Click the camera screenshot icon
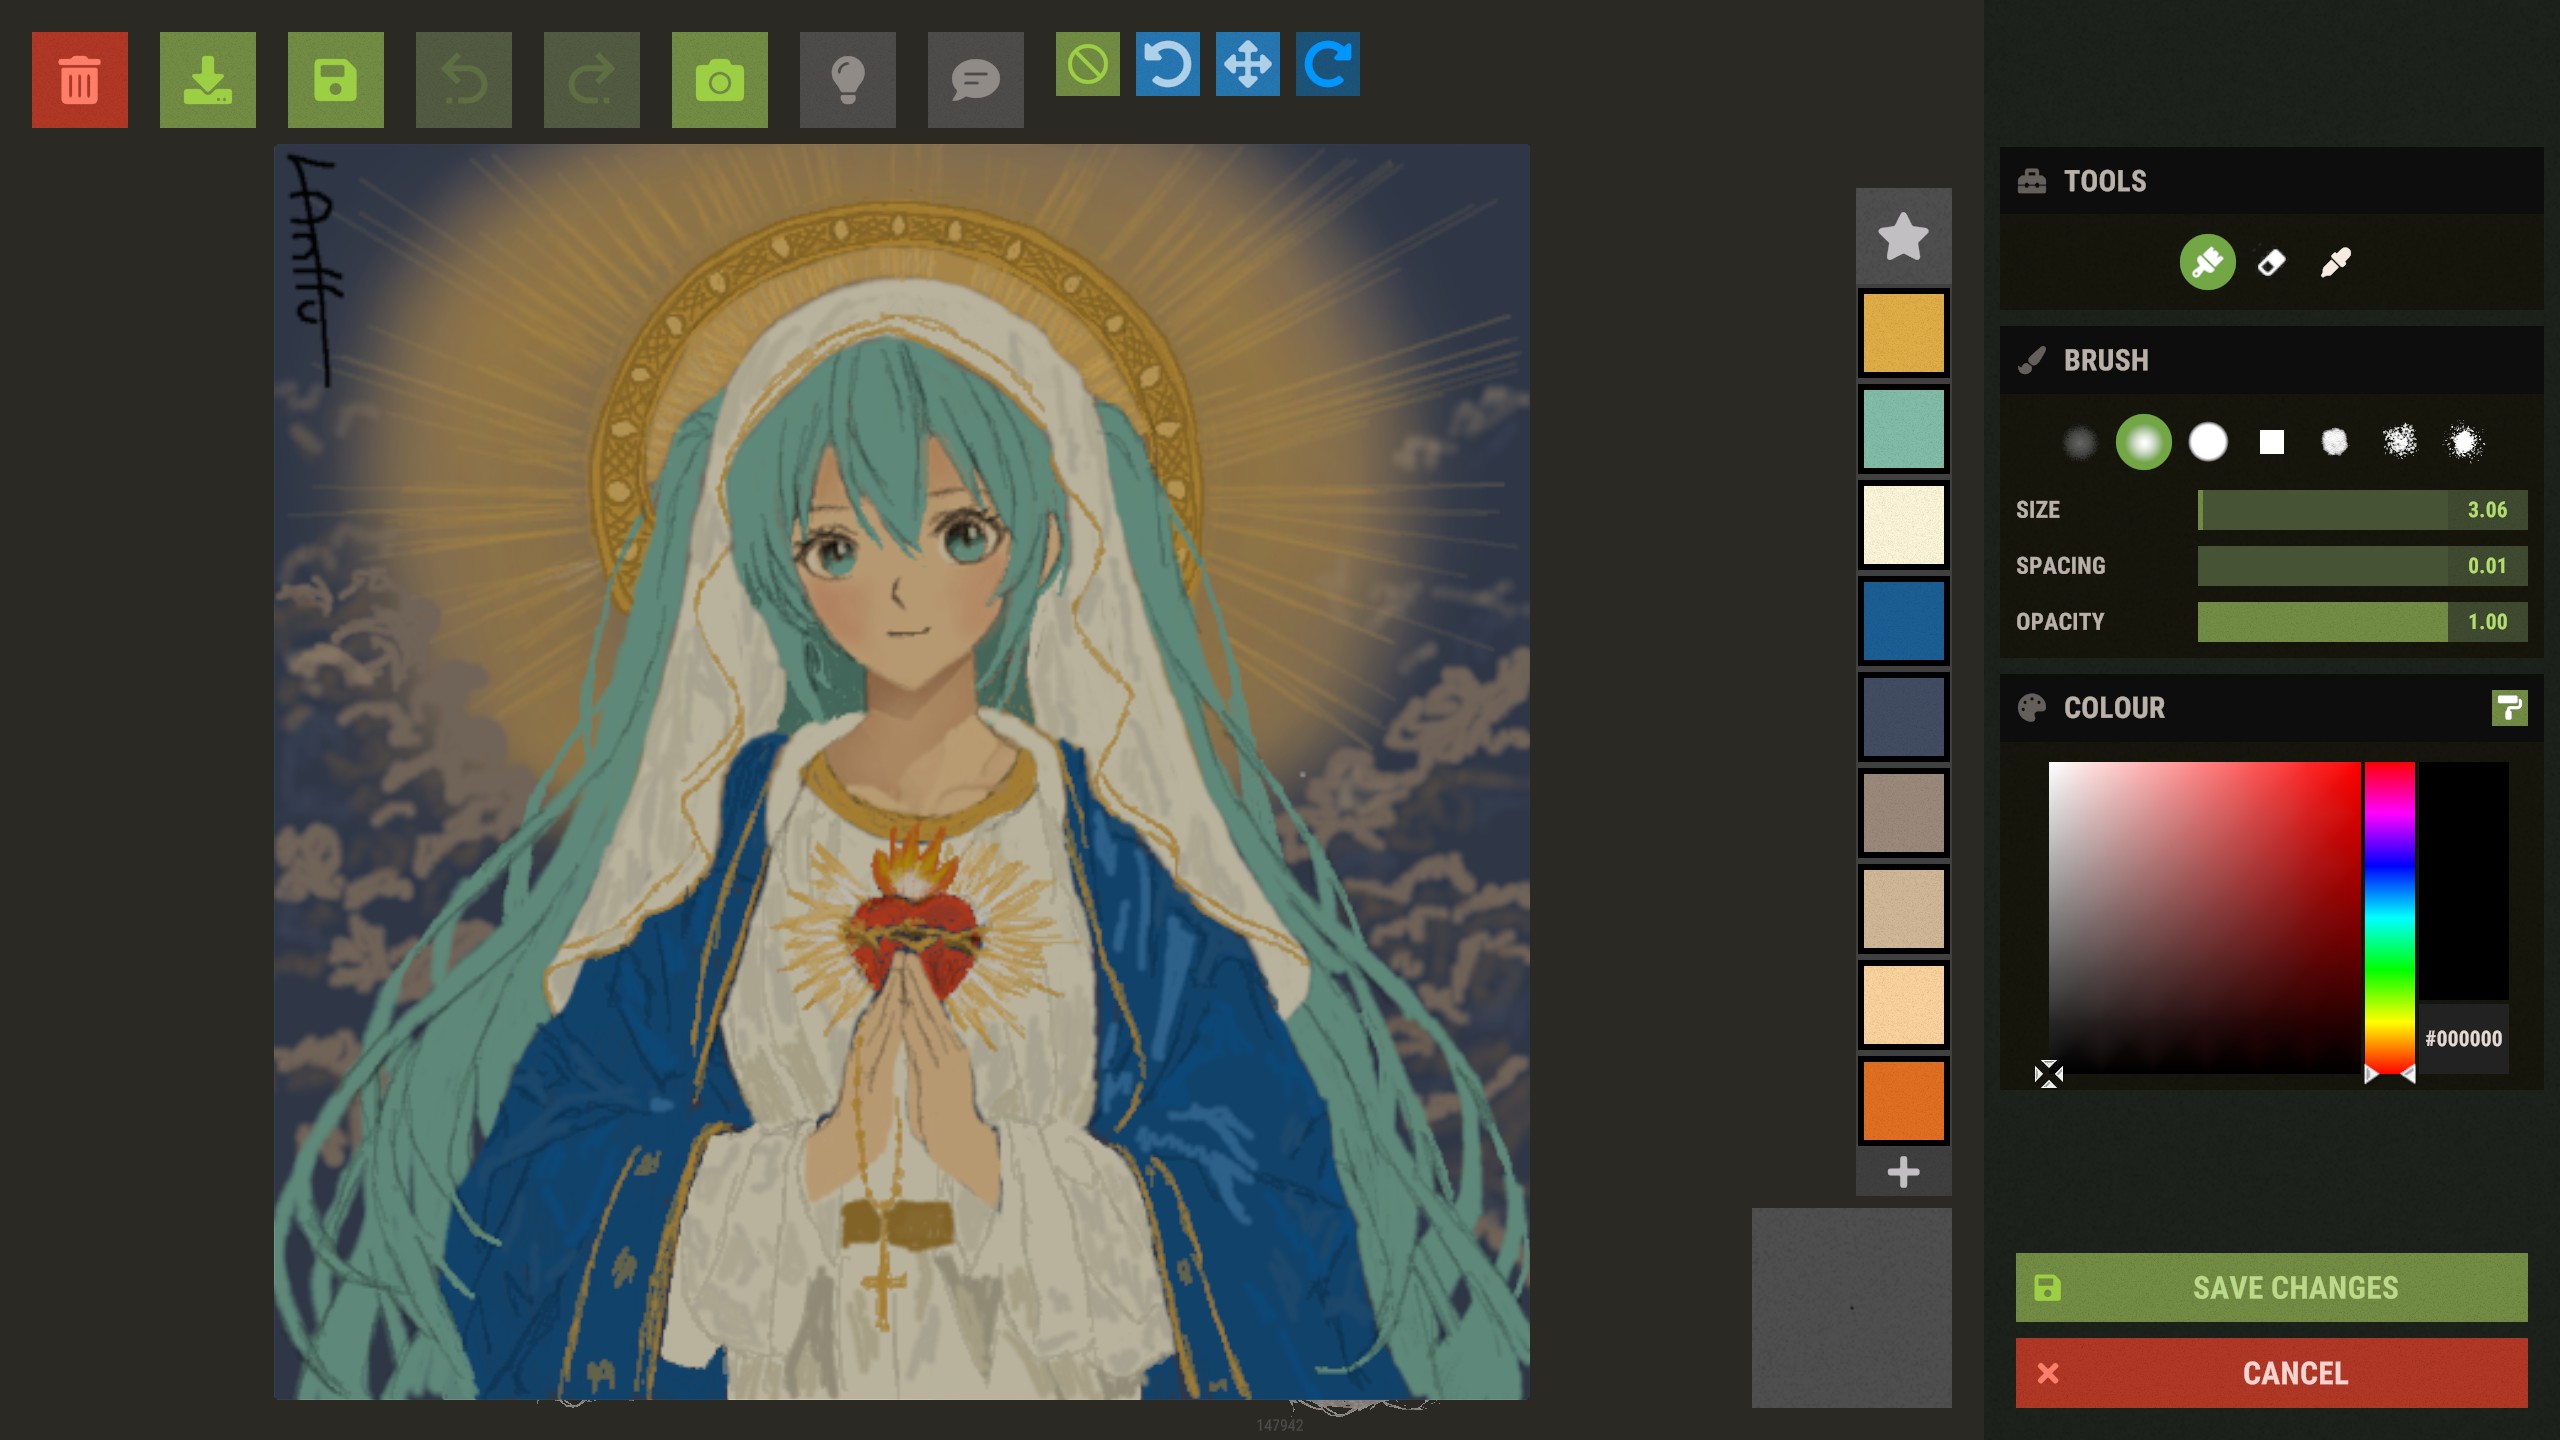2560x1440 pixels. coord(720,80)
